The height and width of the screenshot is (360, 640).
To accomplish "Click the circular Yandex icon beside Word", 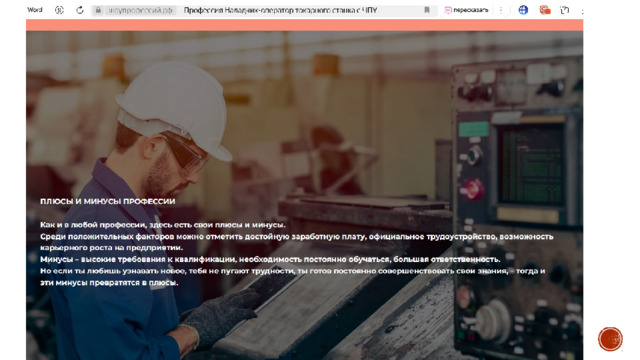I will tap(59, 10).
